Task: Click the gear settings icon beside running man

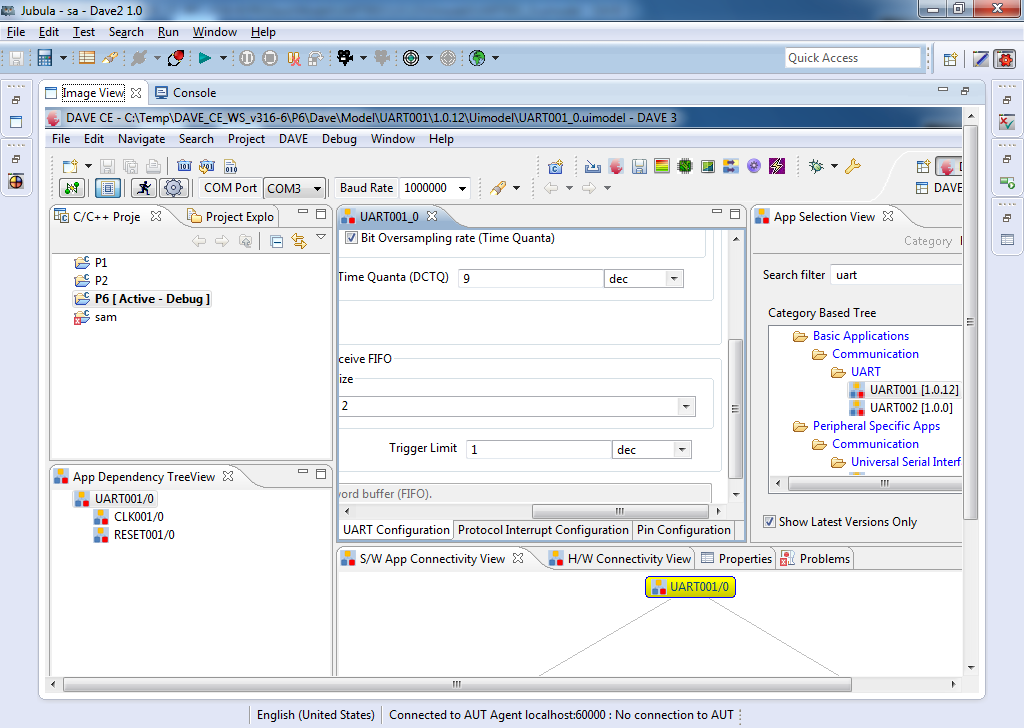Action: 173,188
